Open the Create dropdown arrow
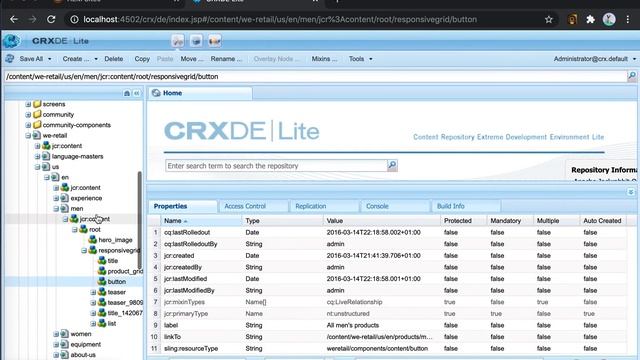Image resolution: width=640 pixels, height=360 pixels. [96, 59]
